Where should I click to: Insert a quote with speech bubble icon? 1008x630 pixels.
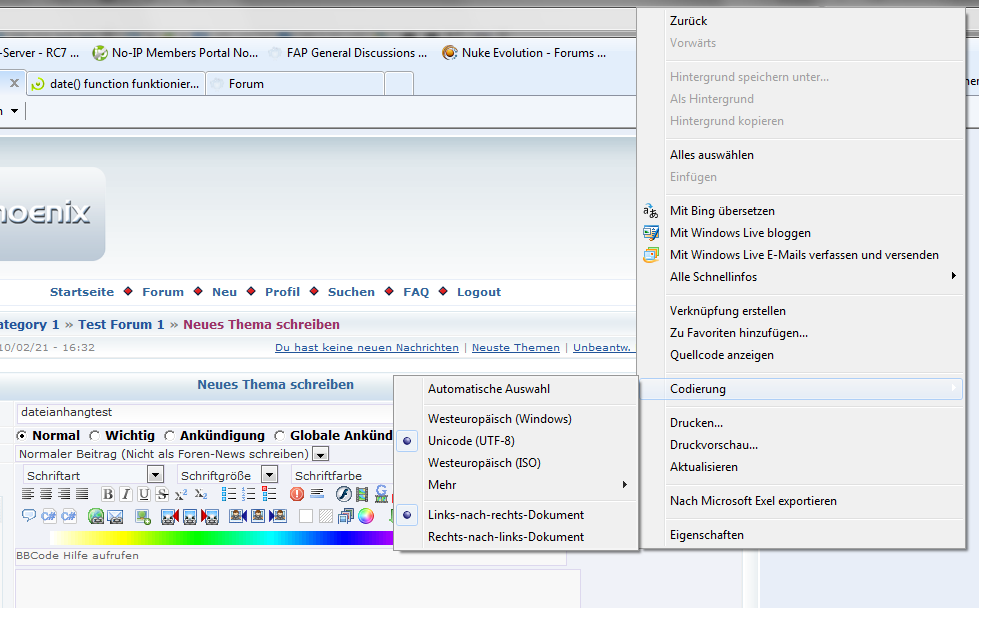coord(28,516)
